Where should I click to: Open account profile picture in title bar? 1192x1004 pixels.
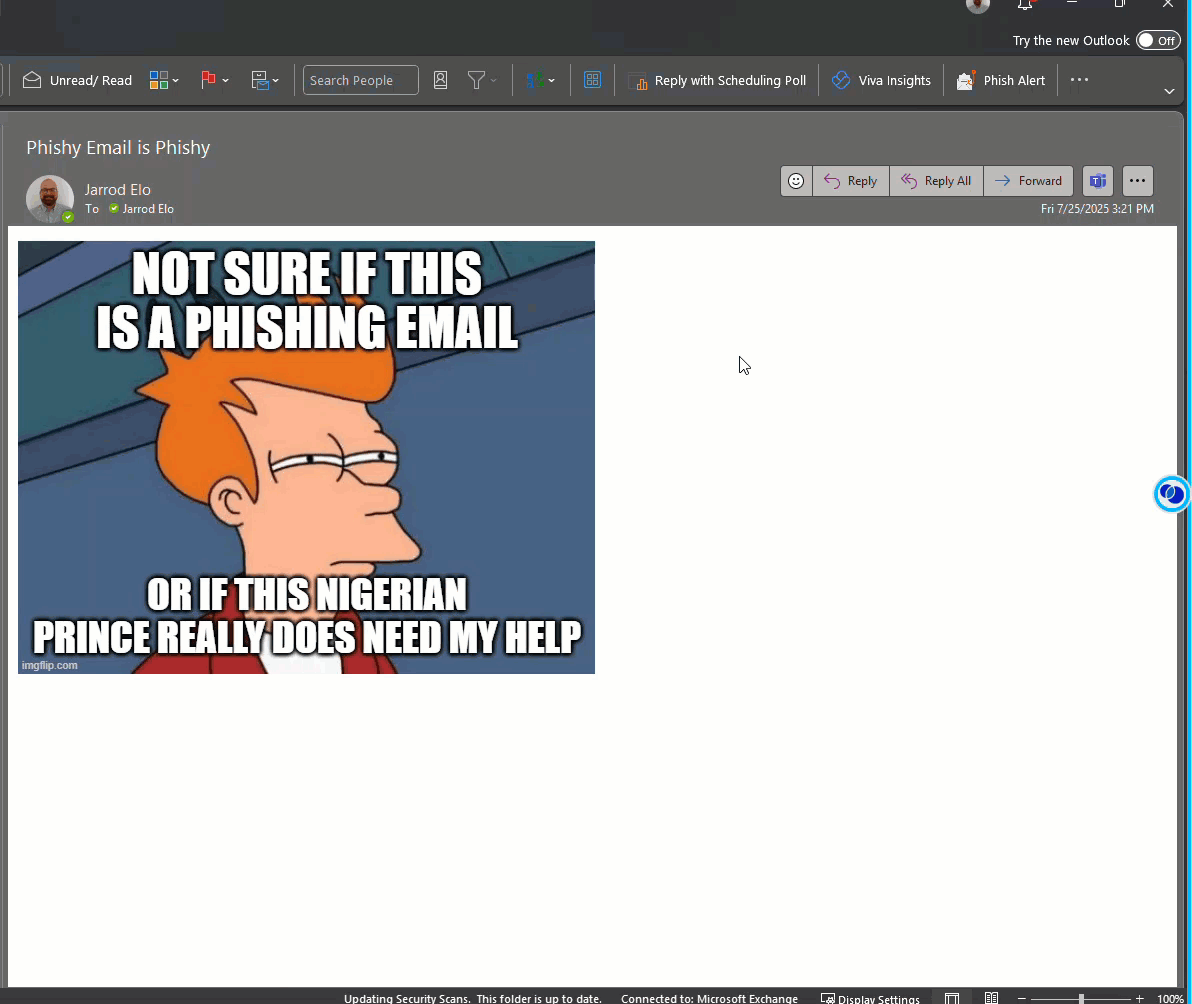(978, 5)
